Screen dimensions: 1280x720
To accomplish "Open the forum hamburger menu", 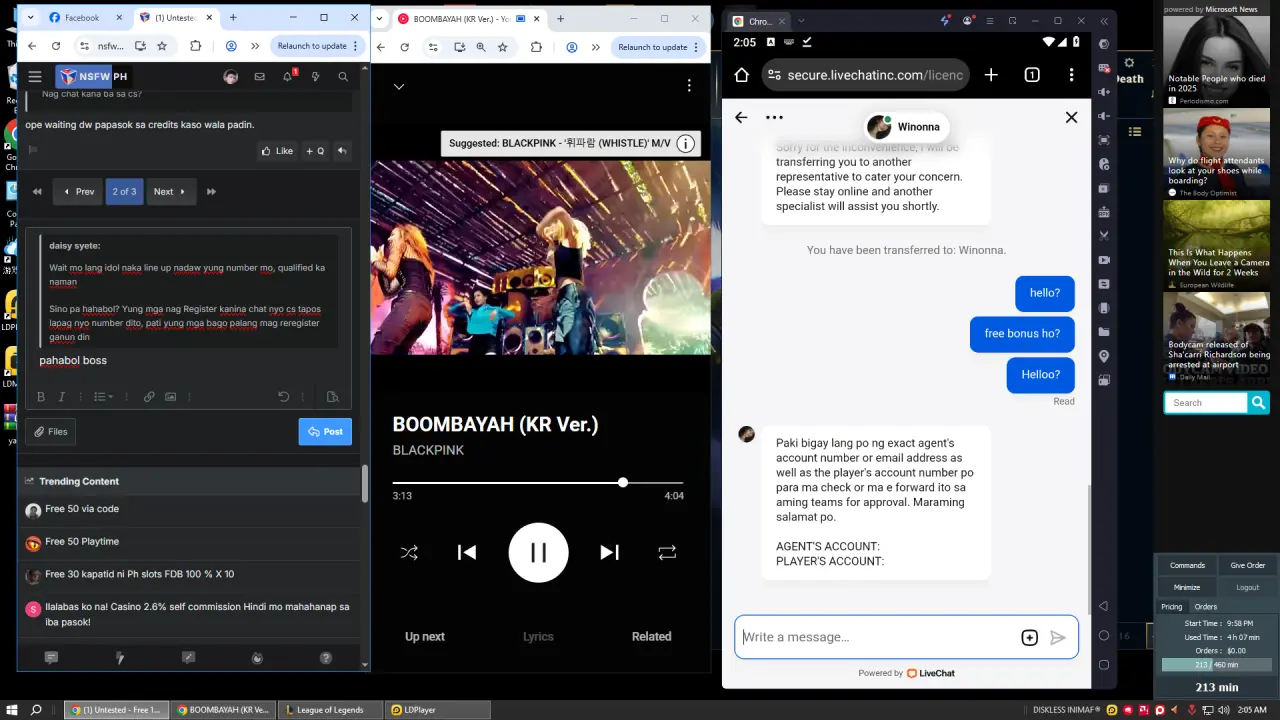I will click(35, 77).
